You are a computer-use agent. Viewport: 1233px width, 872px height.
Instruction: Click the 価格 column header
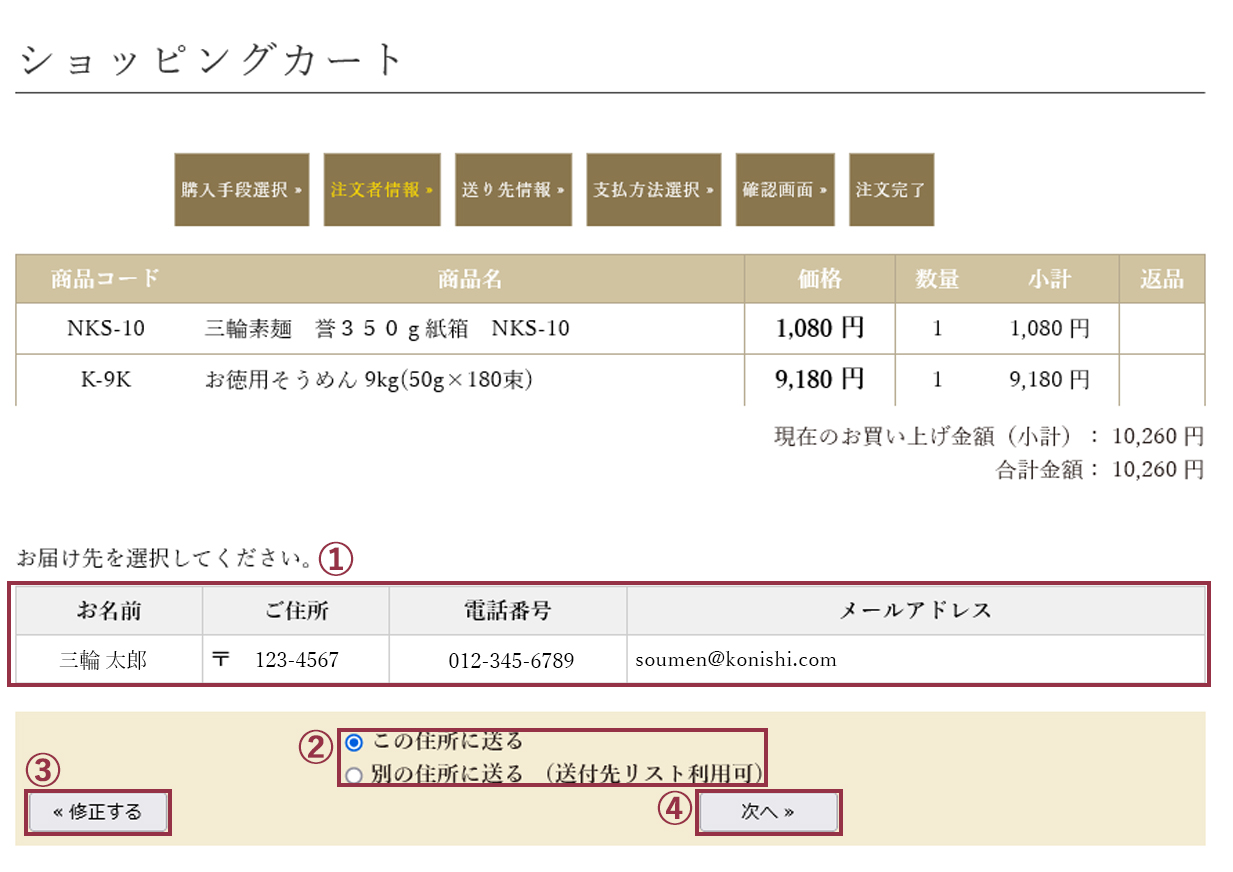tap(818, 279)
